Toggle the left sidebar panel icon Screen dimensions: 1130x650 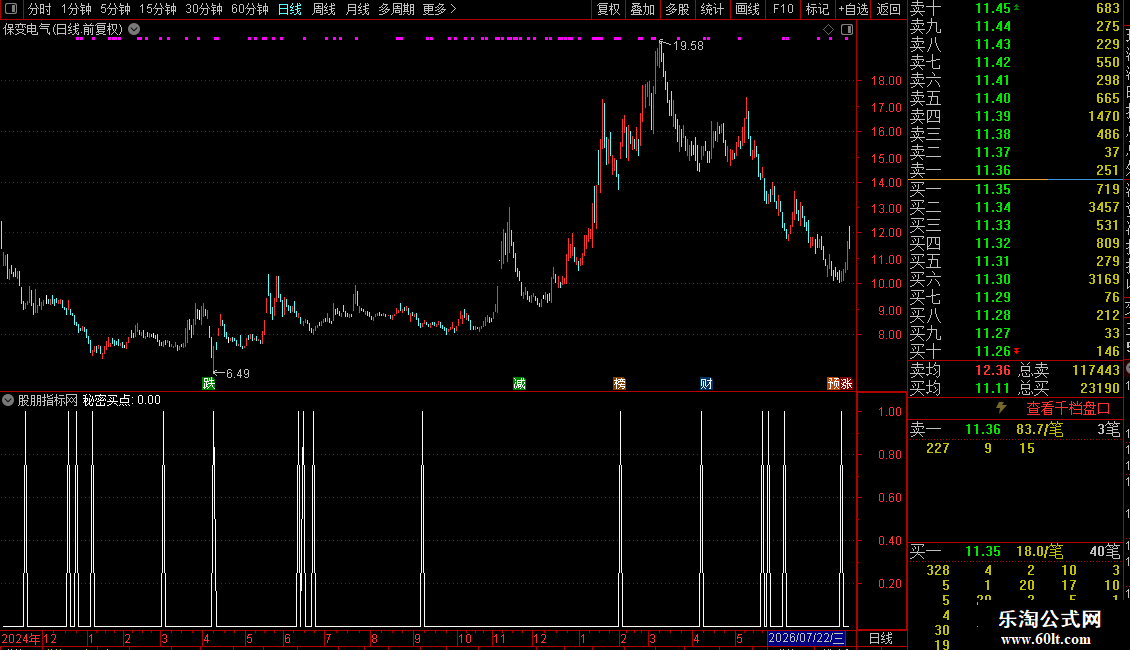point(11,9)
